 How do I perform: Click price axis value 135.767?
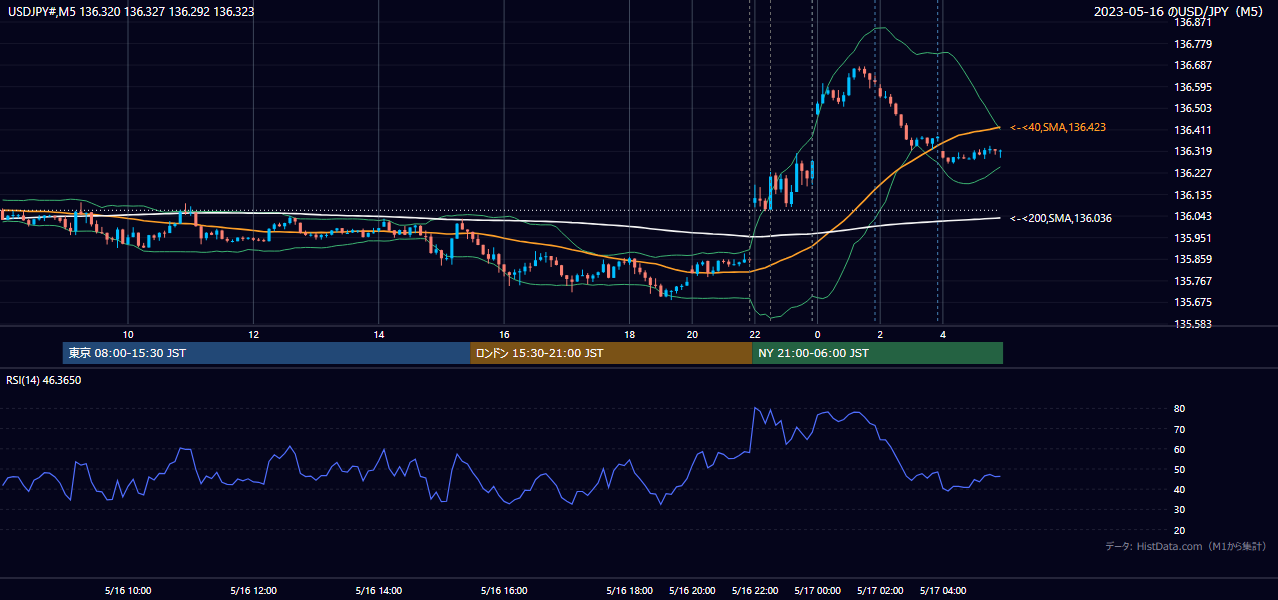(x=1192, y=281)
